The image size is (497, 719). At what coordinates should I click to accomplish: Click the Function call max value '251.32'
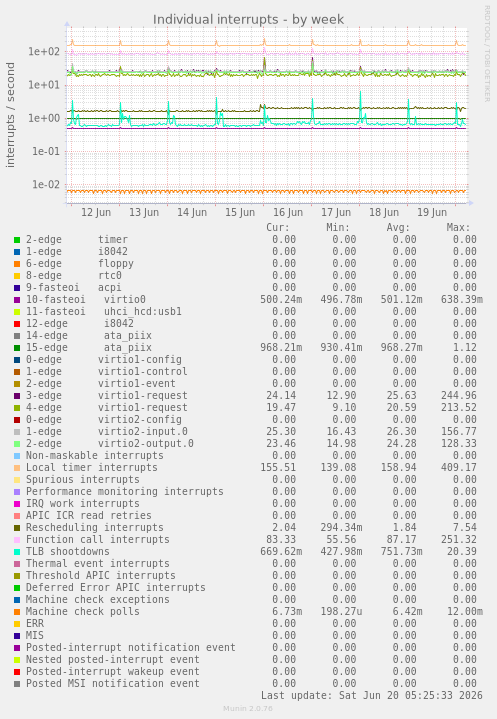coord(459,540)
